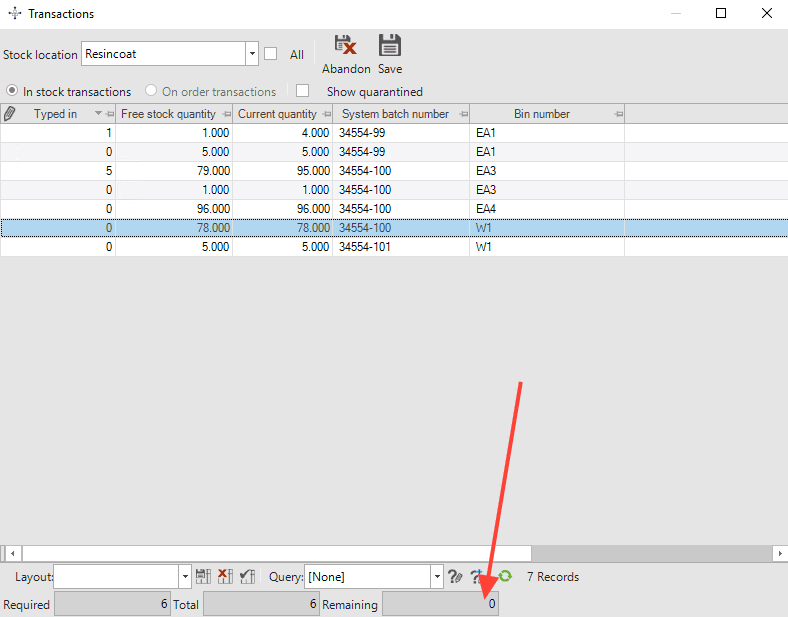Viewport: 788px width, 617px height.
Task: Pin the Current quantity column
Action: coord(327,114)
